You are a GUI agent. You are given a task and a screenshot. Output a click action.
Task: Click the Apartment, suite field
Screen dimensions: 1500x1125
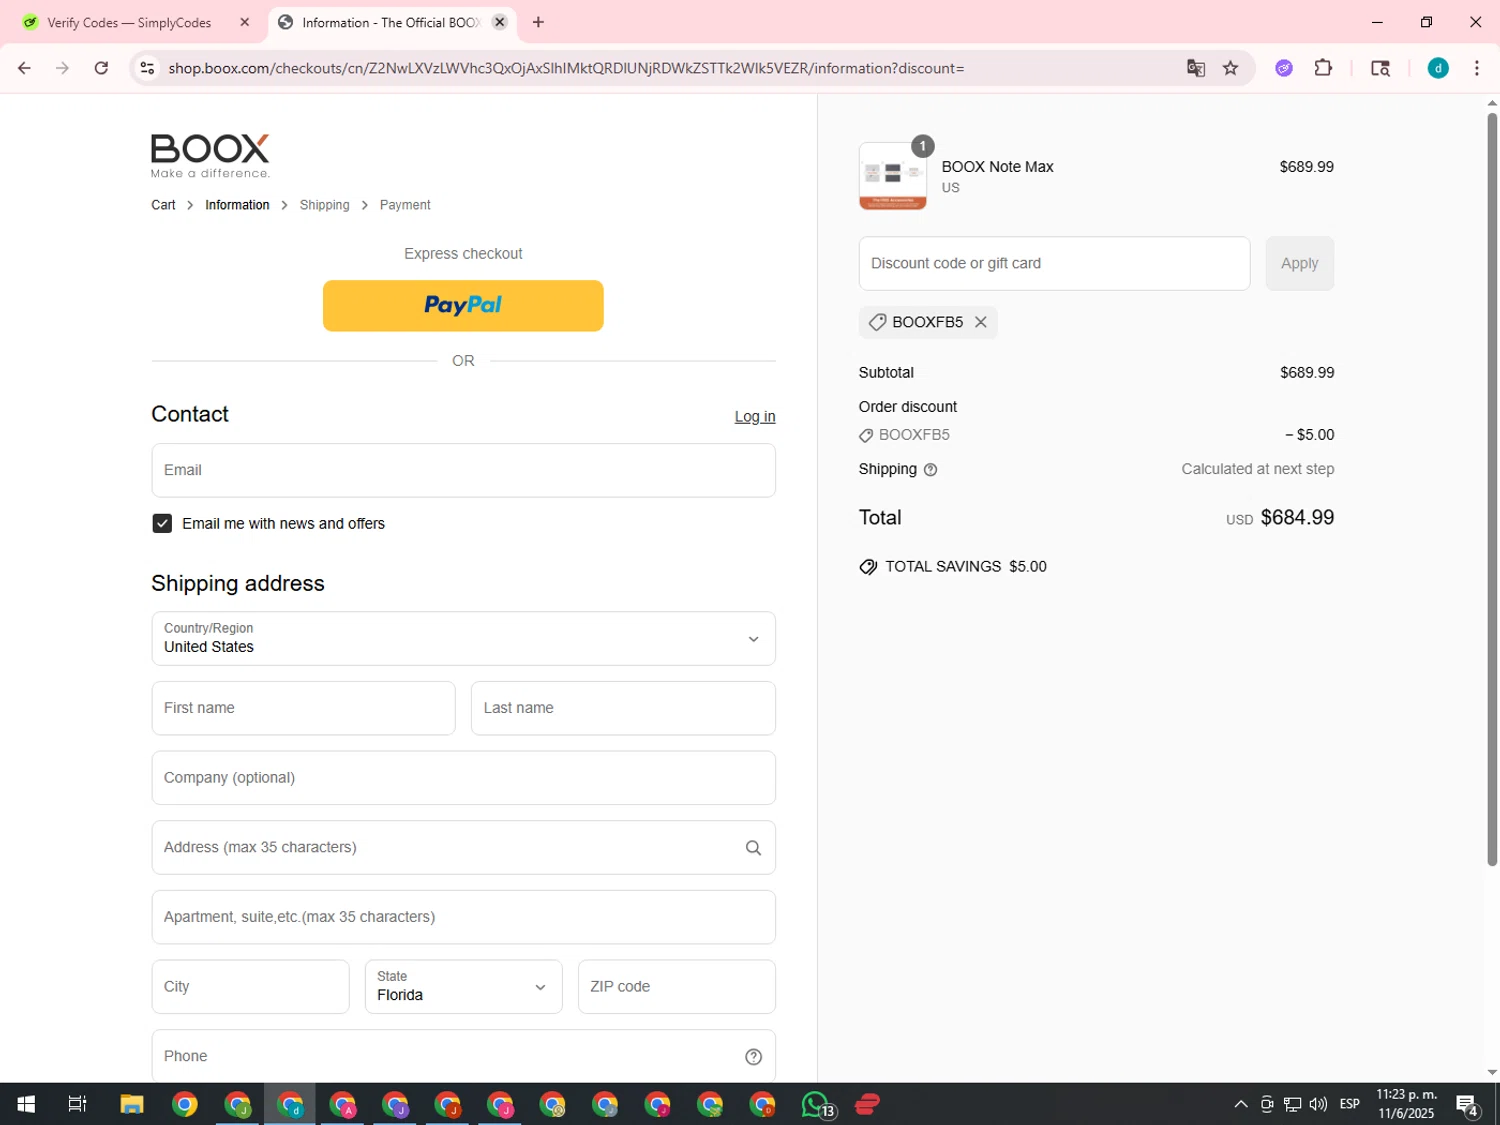point(463,918)
